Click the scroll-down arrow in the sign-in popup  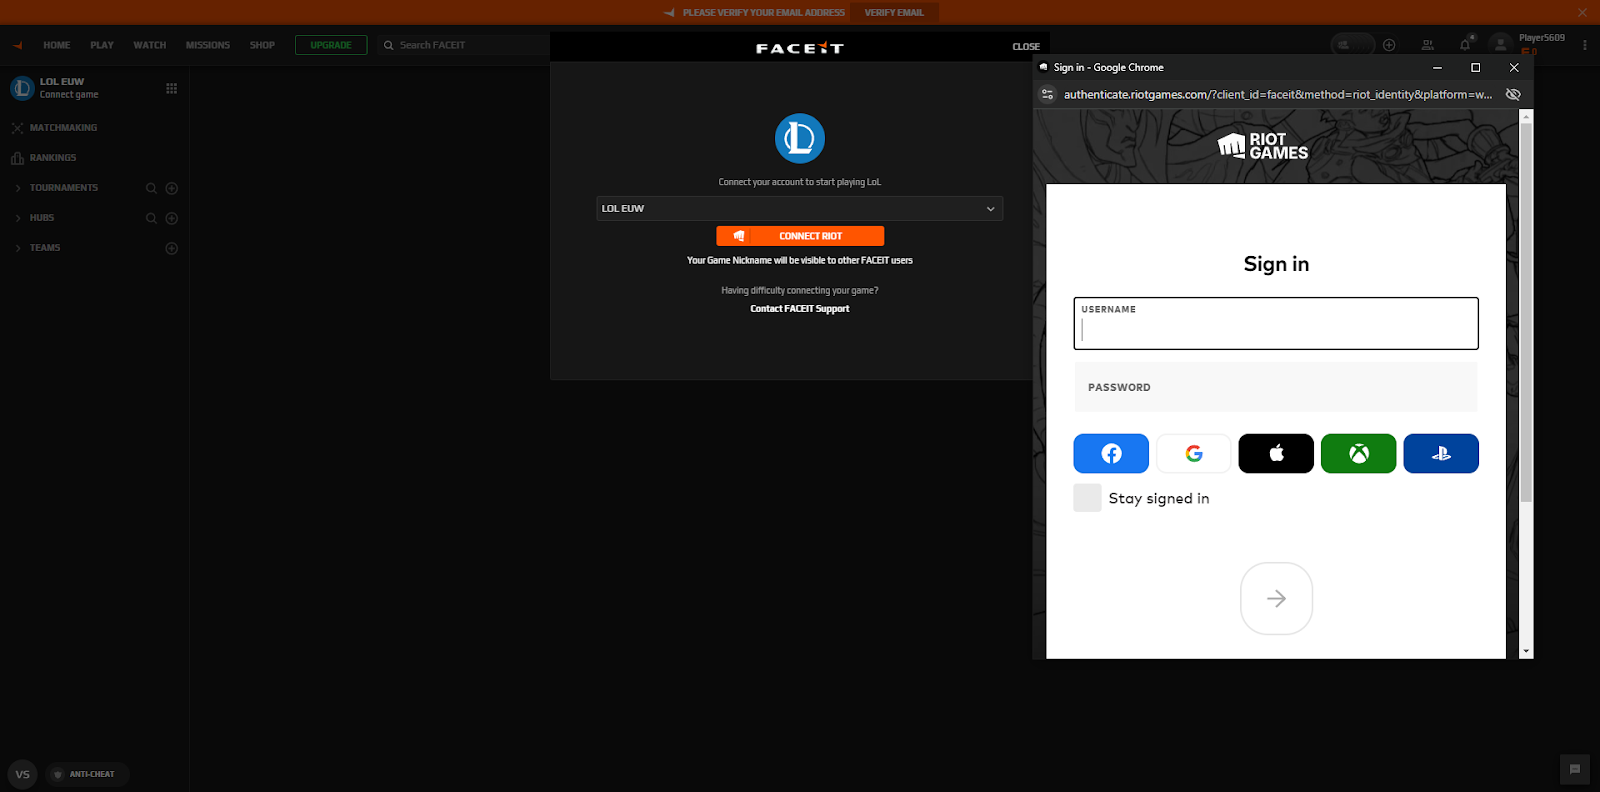[1526, 651]
